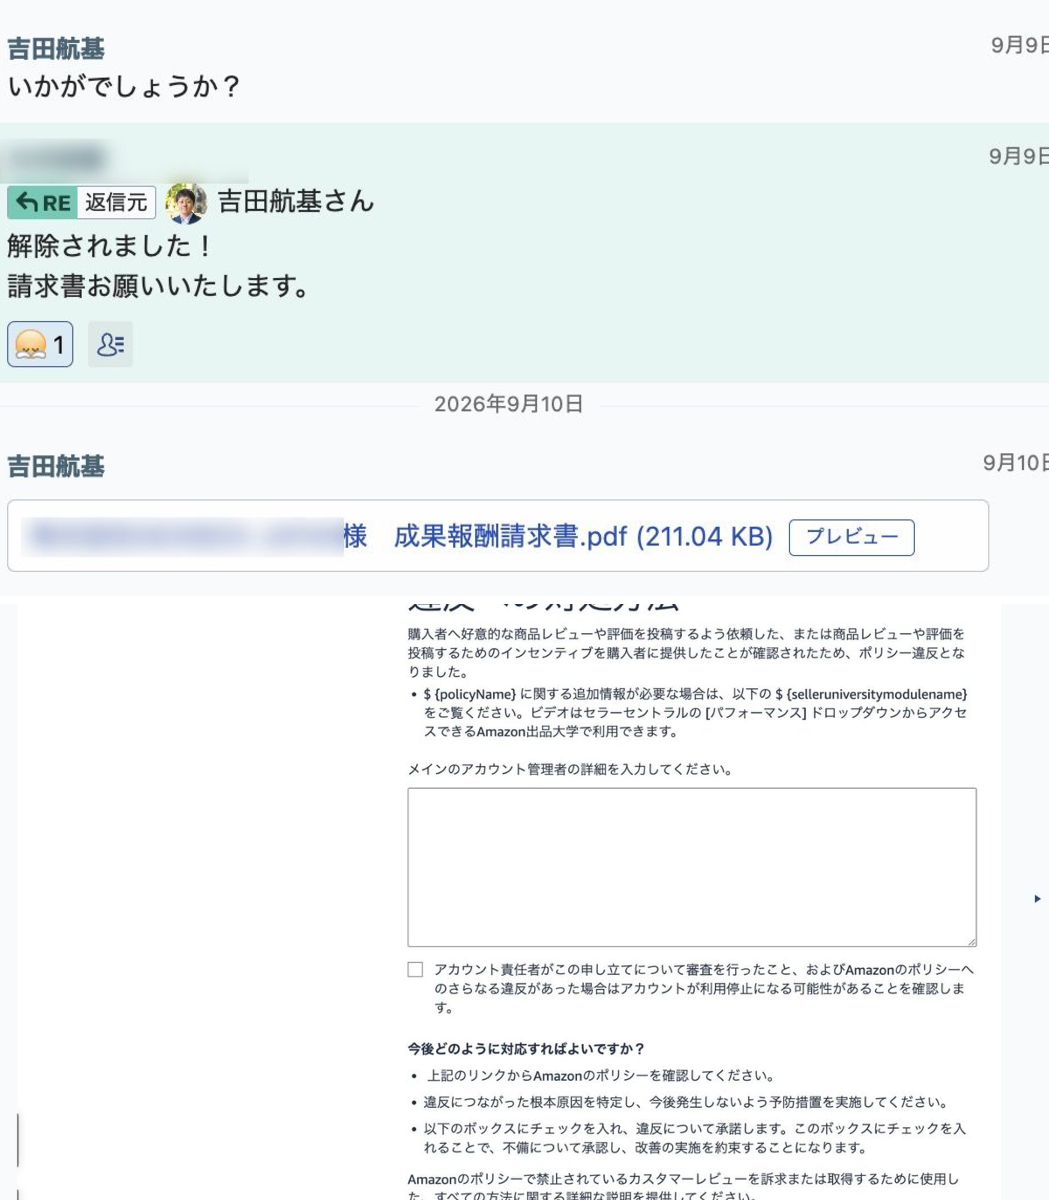Image resolution: width=1049 pixels, height=1200 pixels.
Task: Click inside the account manager details textarea
Action: [x=692, y=867]
